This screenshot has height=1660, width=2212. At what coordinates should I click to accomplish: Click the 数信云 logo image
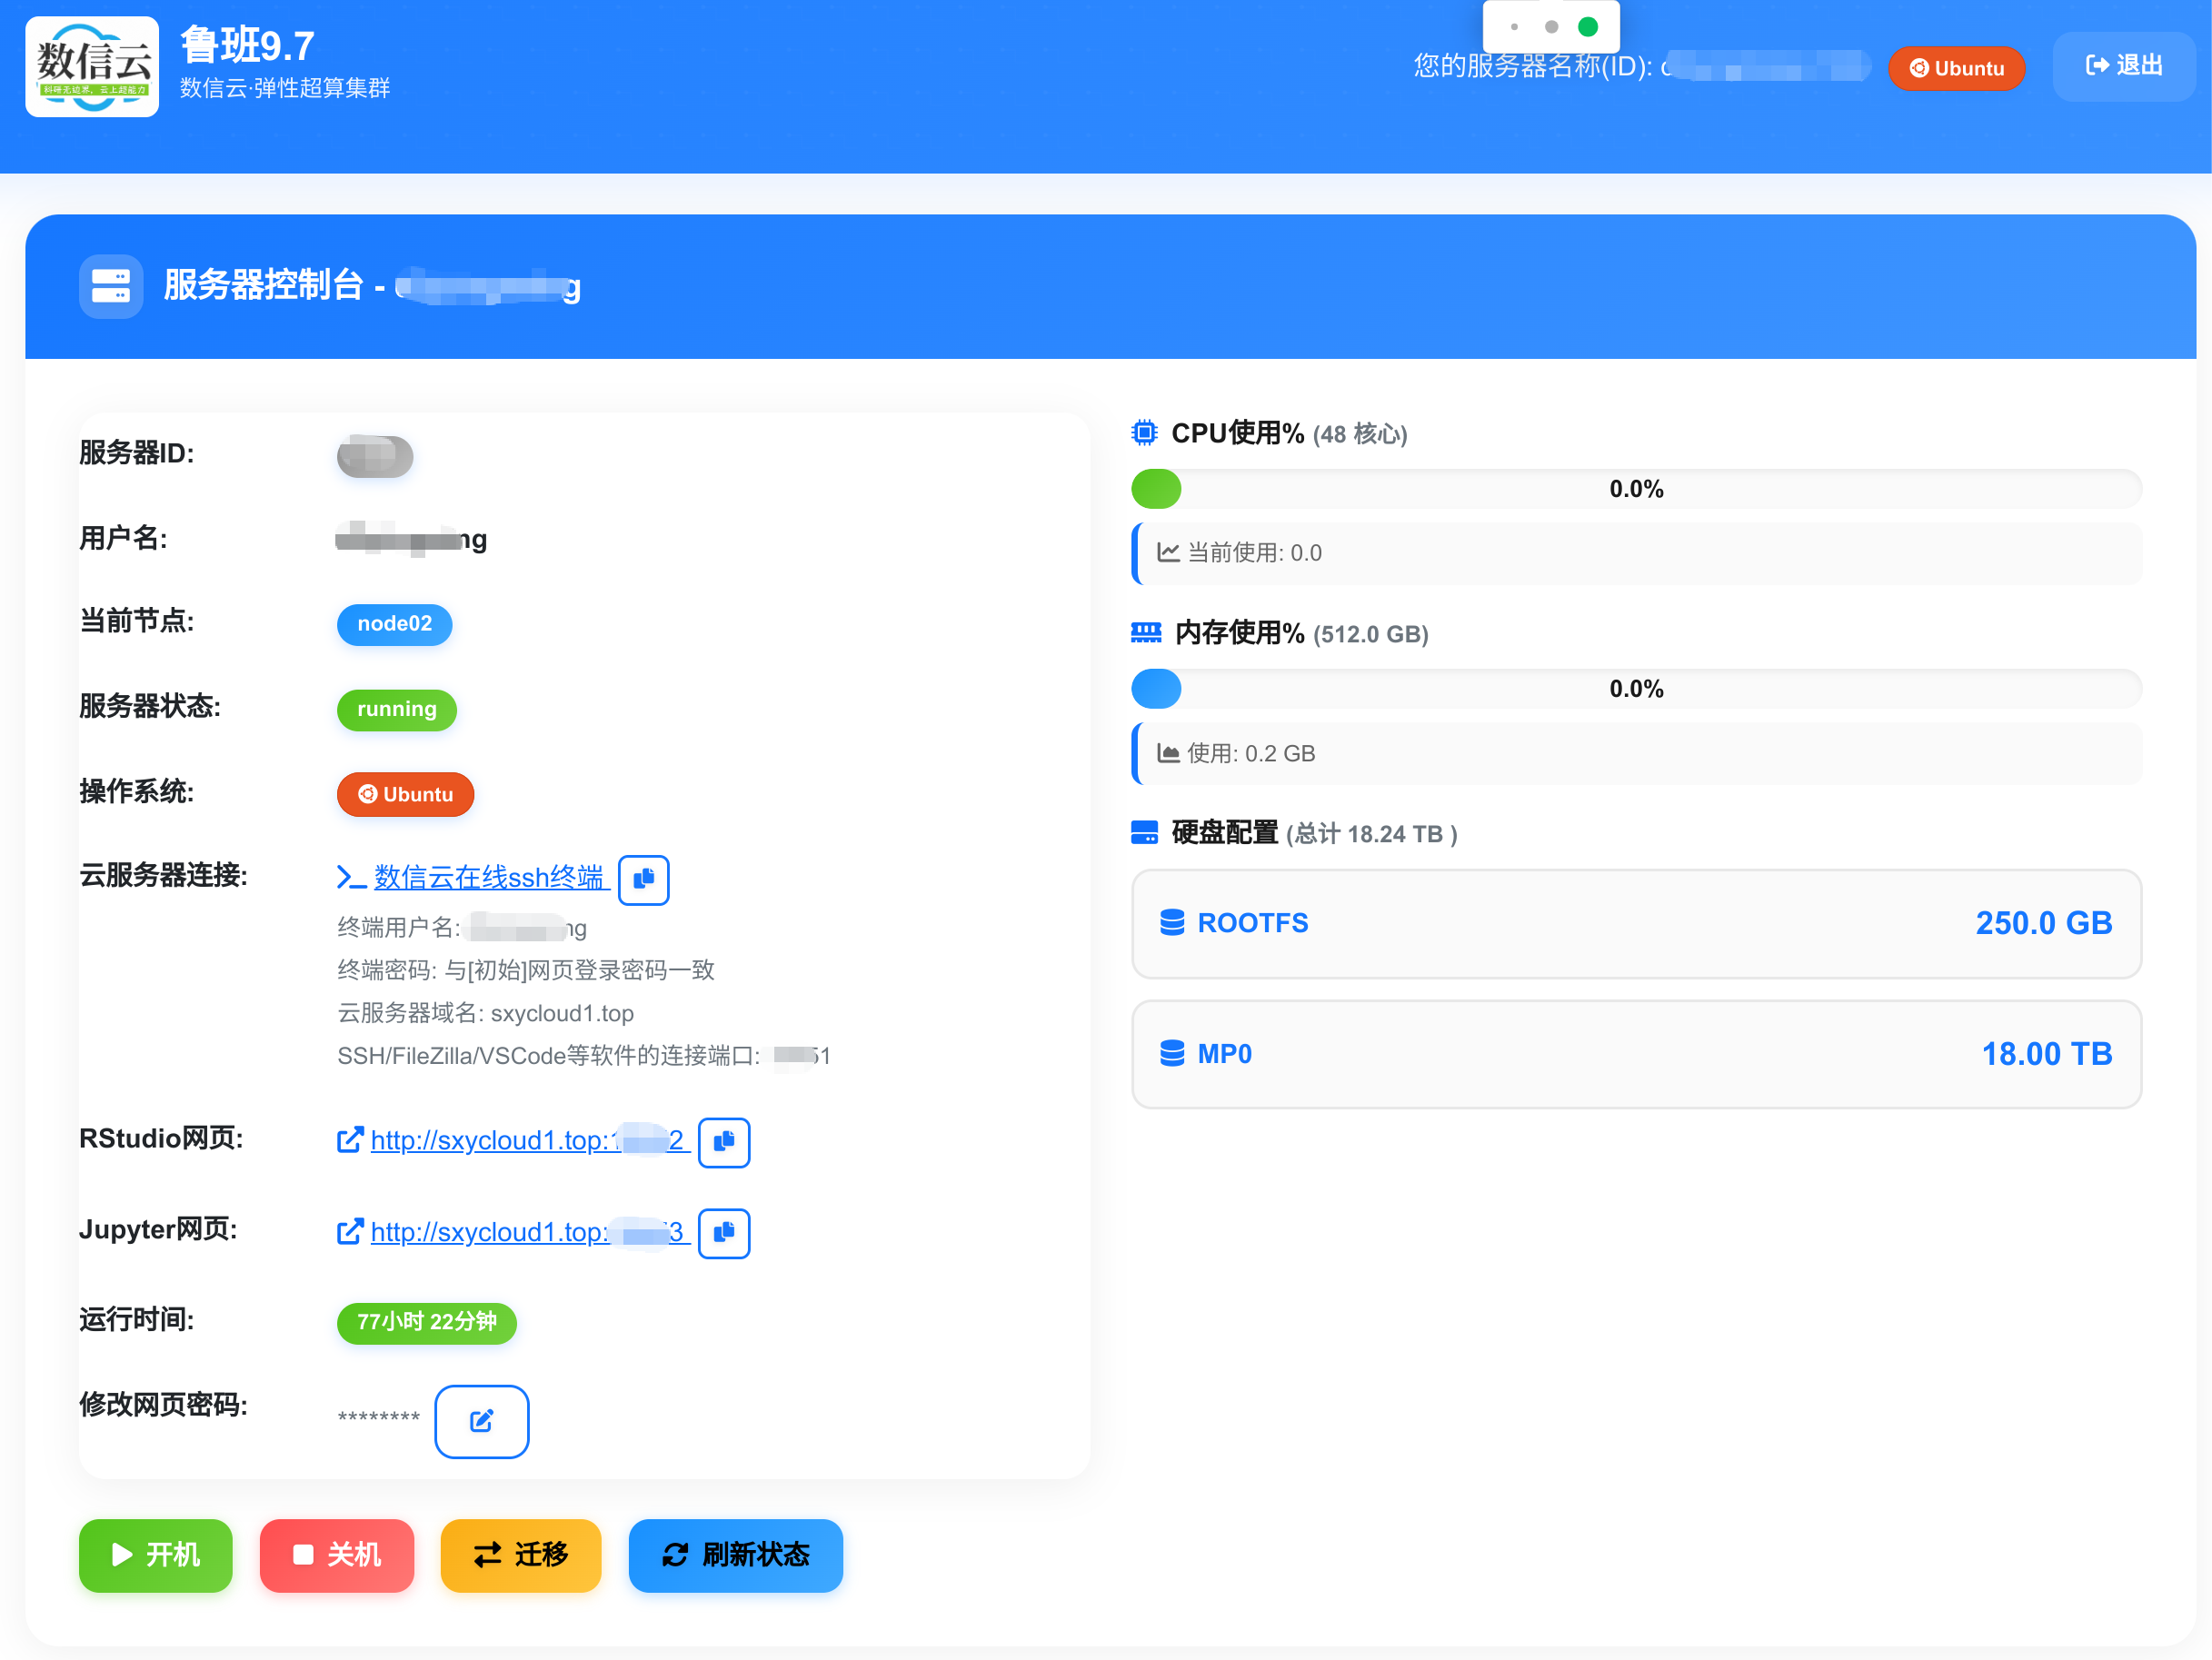[92, 67]
